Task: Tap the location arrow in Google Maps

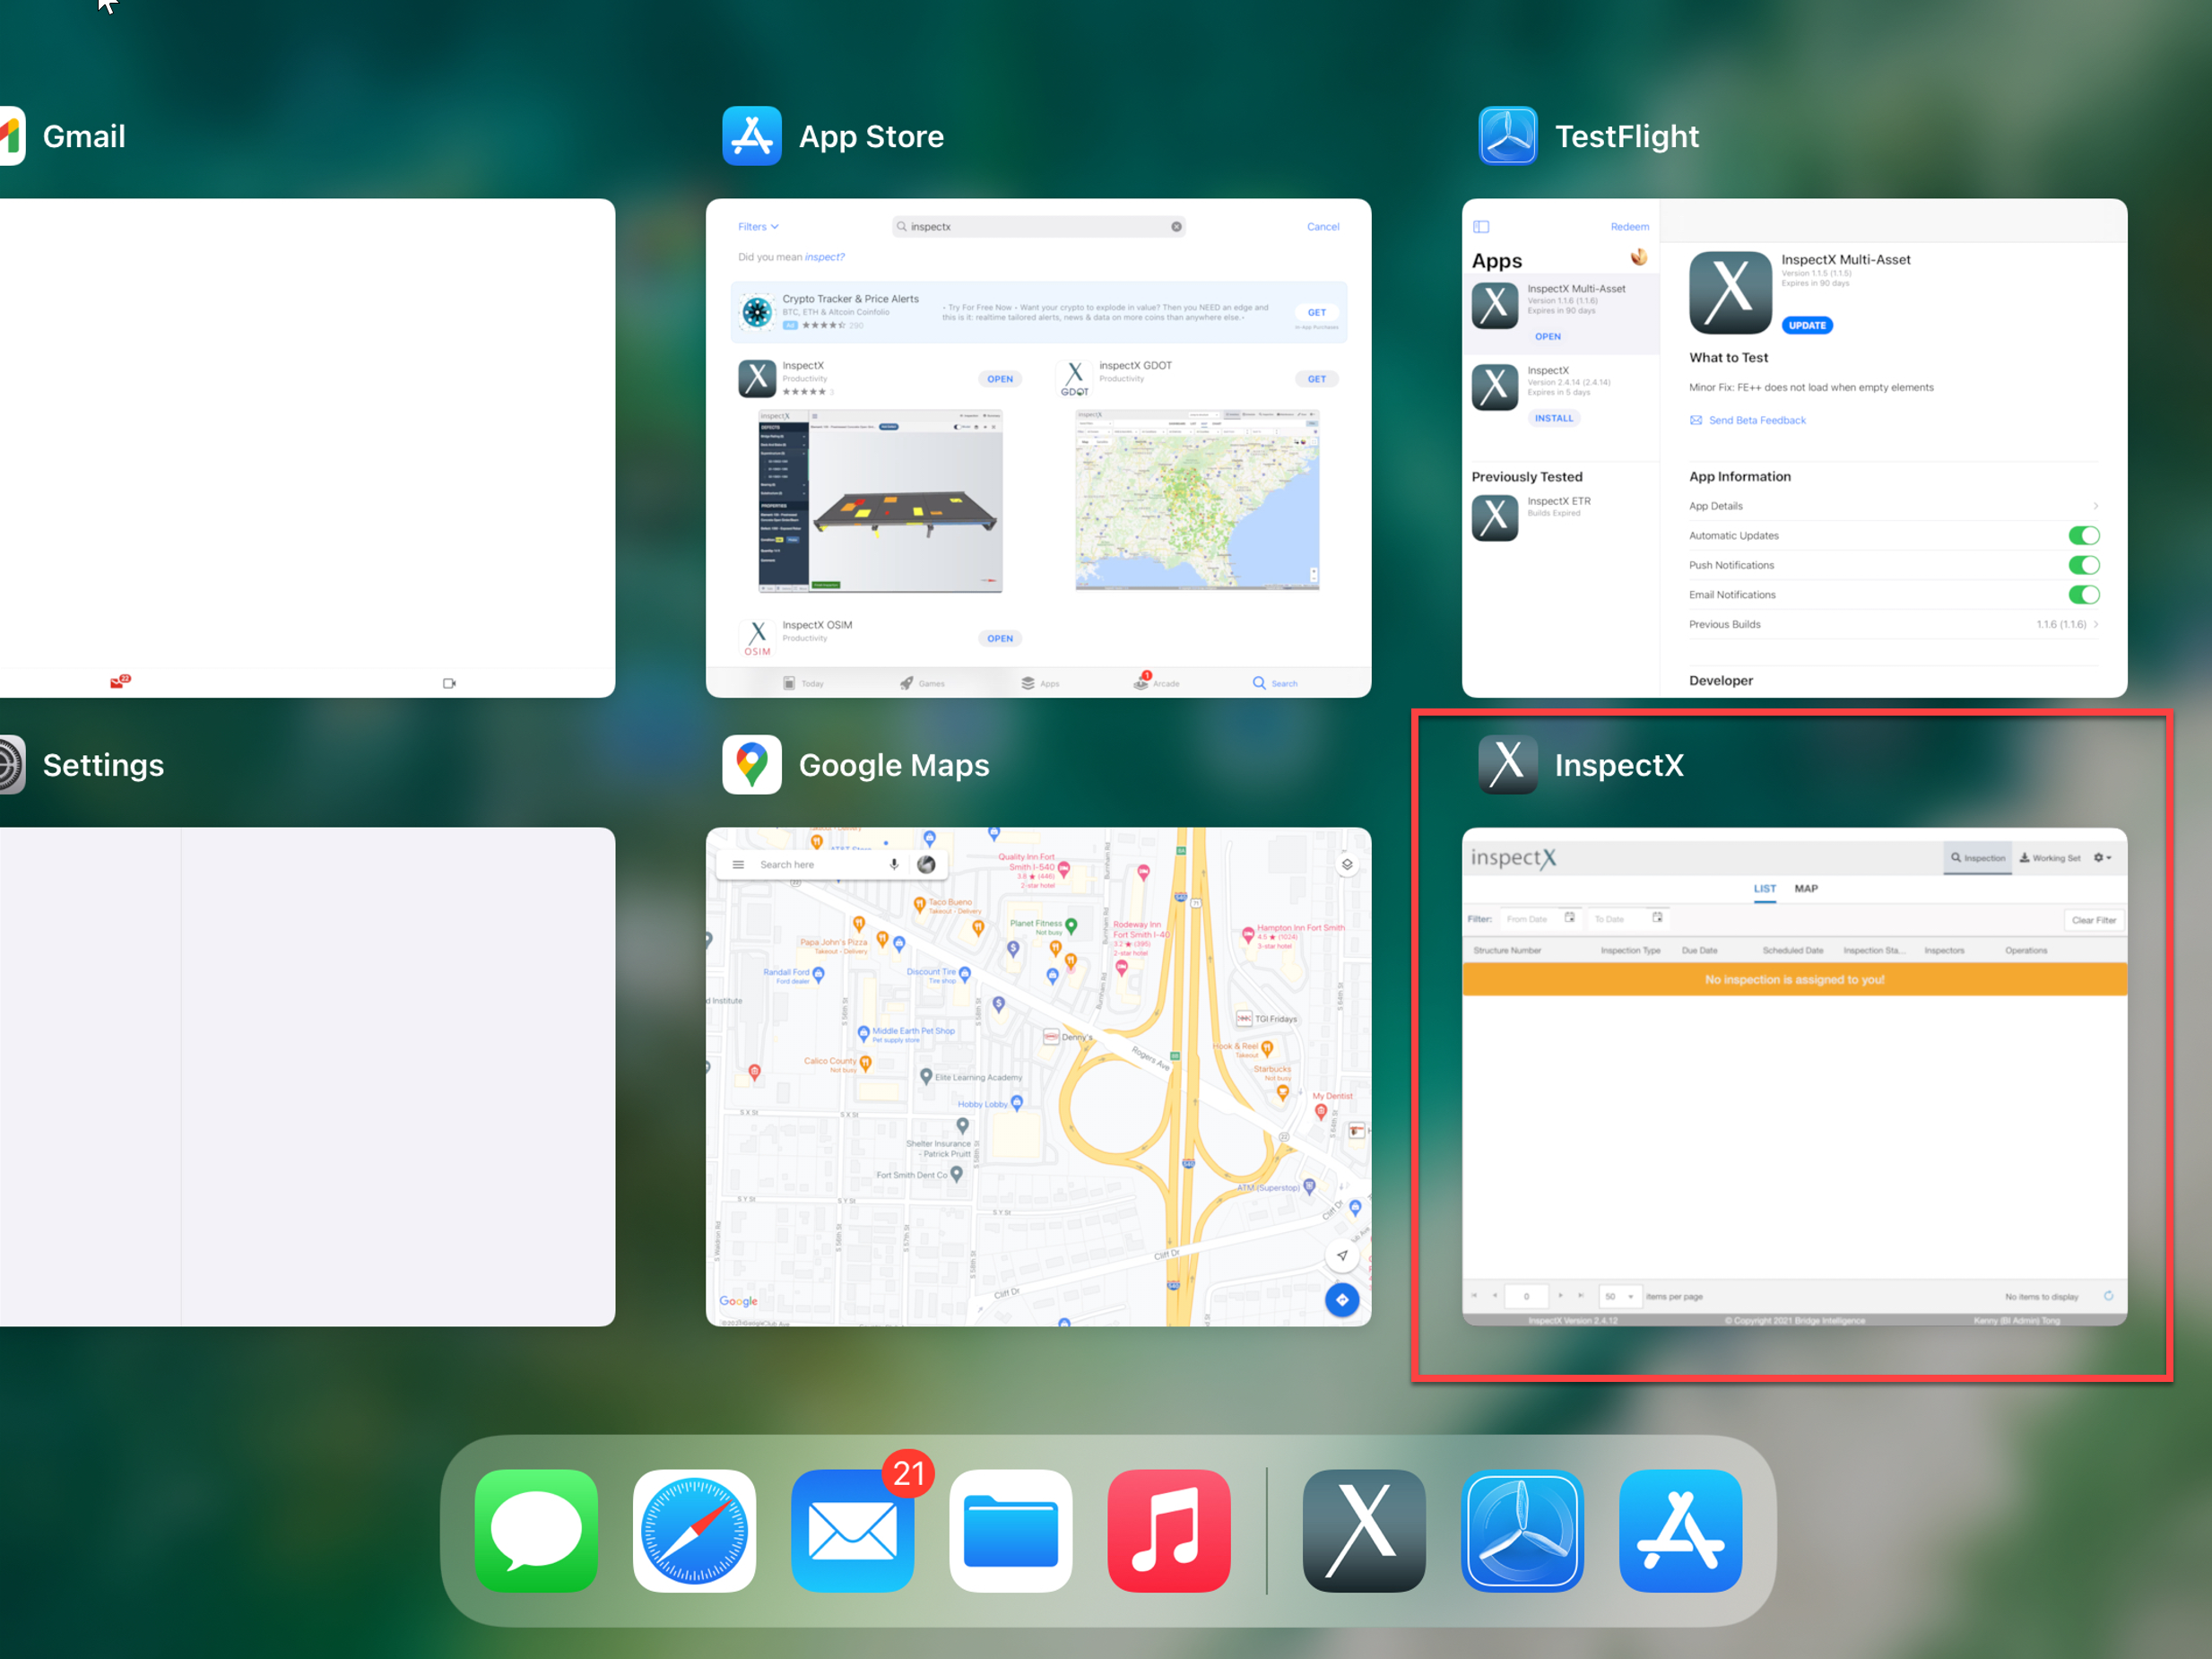Action: point(1342,1256)
